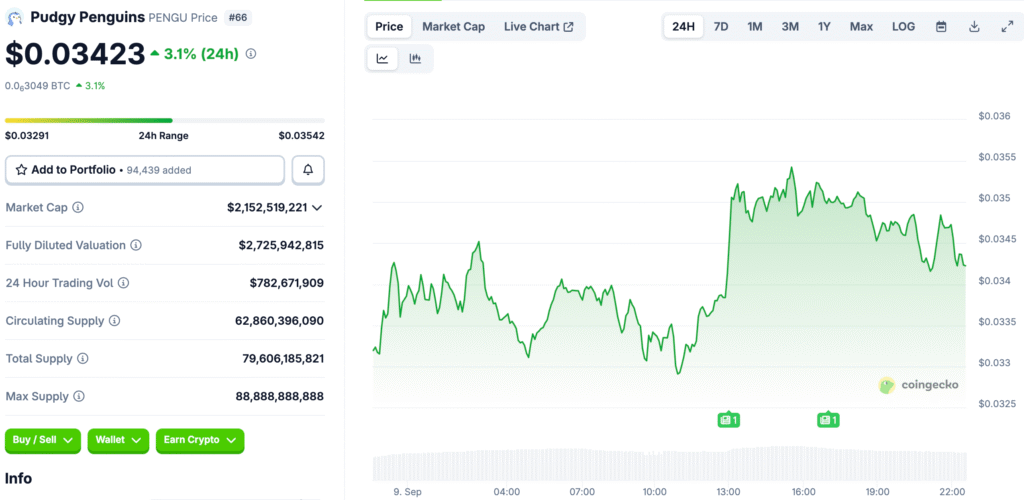Viewport: 1024px width, 500px height.
Task: Click the Pudgy Penguins coin logo
Action: pyautogui.click(x=14, y=18)
